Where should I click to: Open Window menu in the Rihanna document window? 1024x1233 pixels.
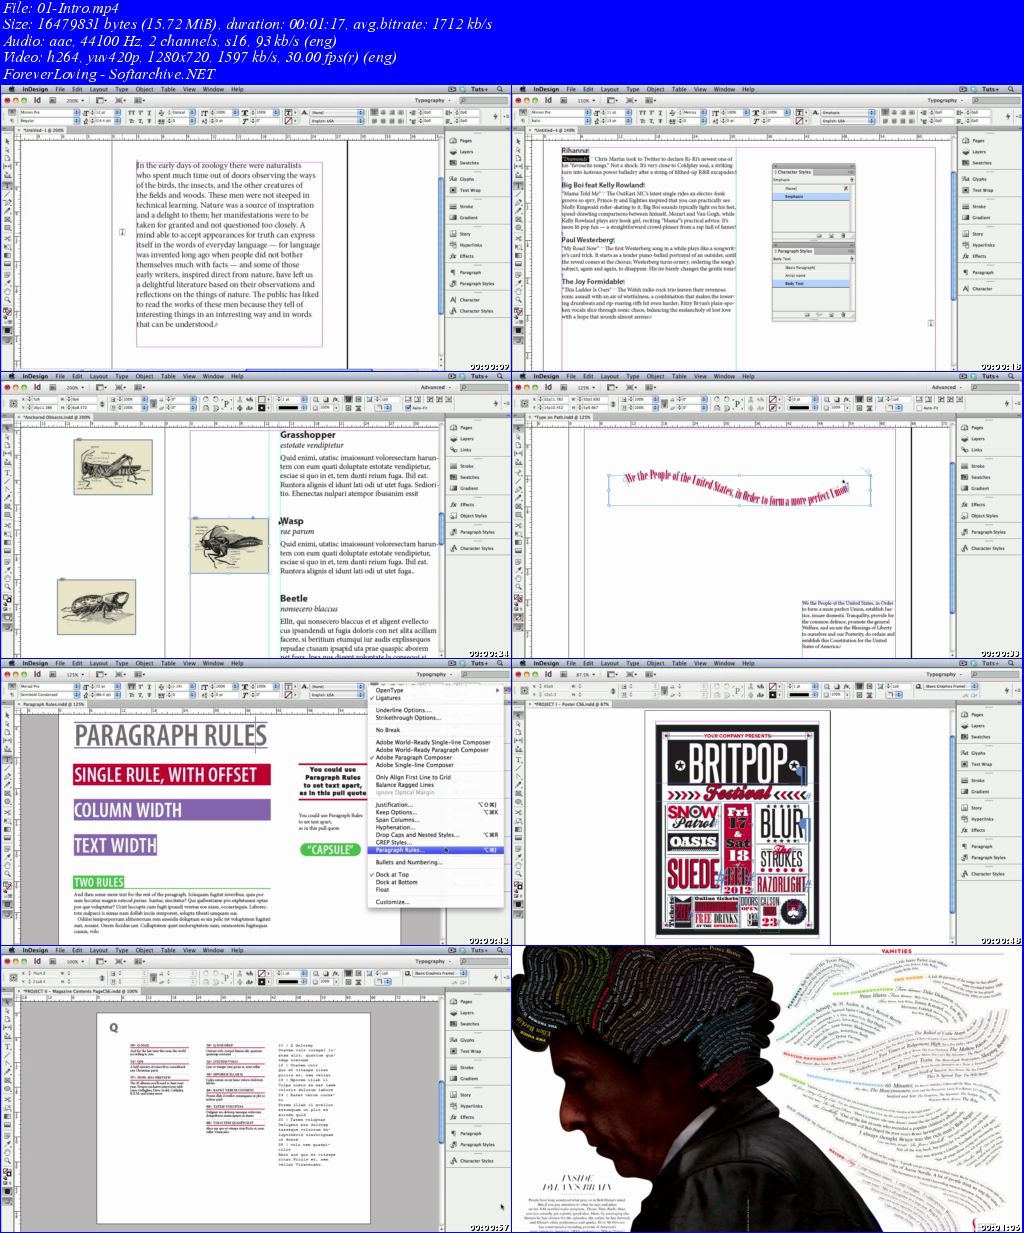click(x=724, y=89)
